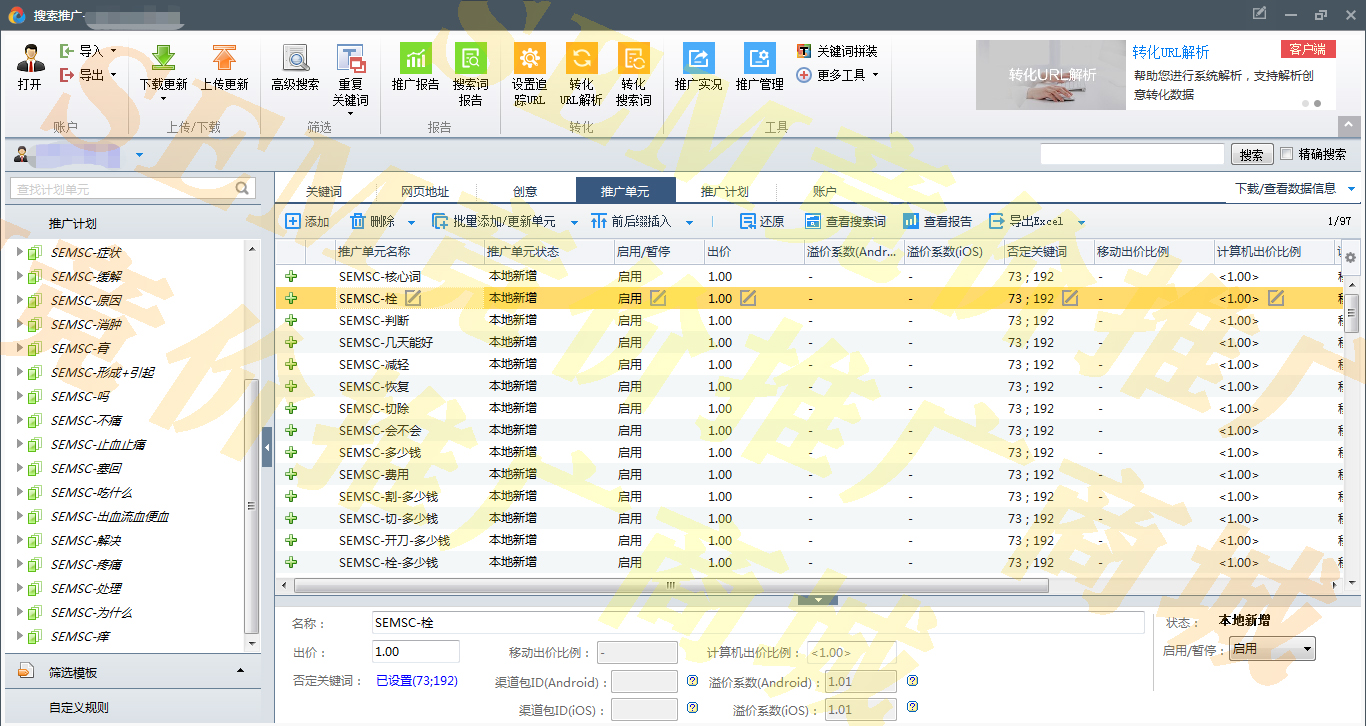This screenshot has height=726, width=1366.
Task: Click 添加 to add a unit
Action: click(x=307, y=222)
